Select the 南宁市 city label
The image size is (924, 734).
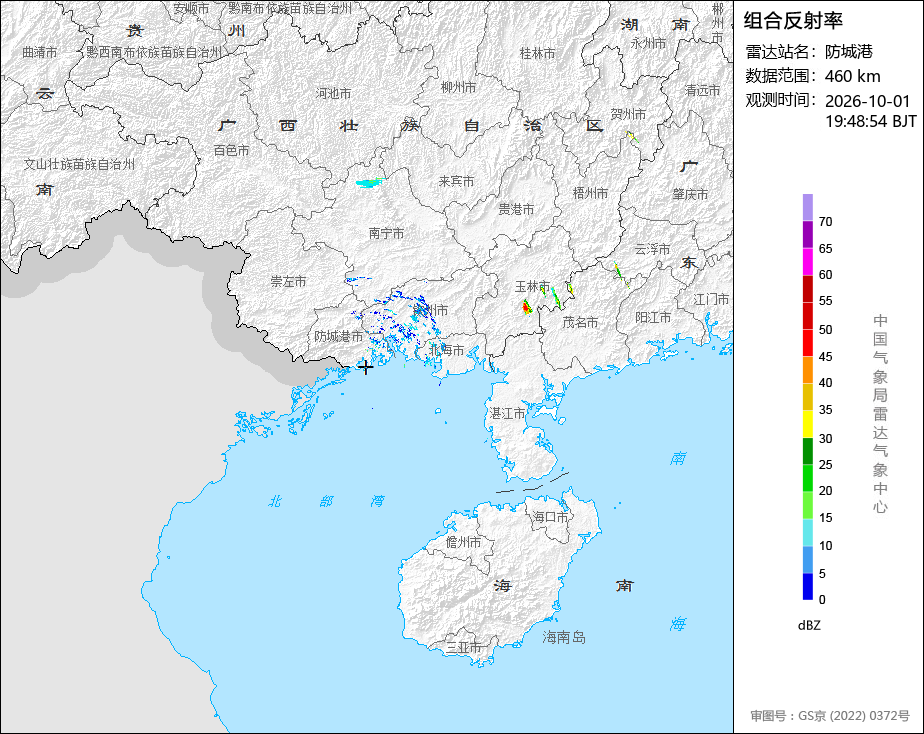[387, 233]
